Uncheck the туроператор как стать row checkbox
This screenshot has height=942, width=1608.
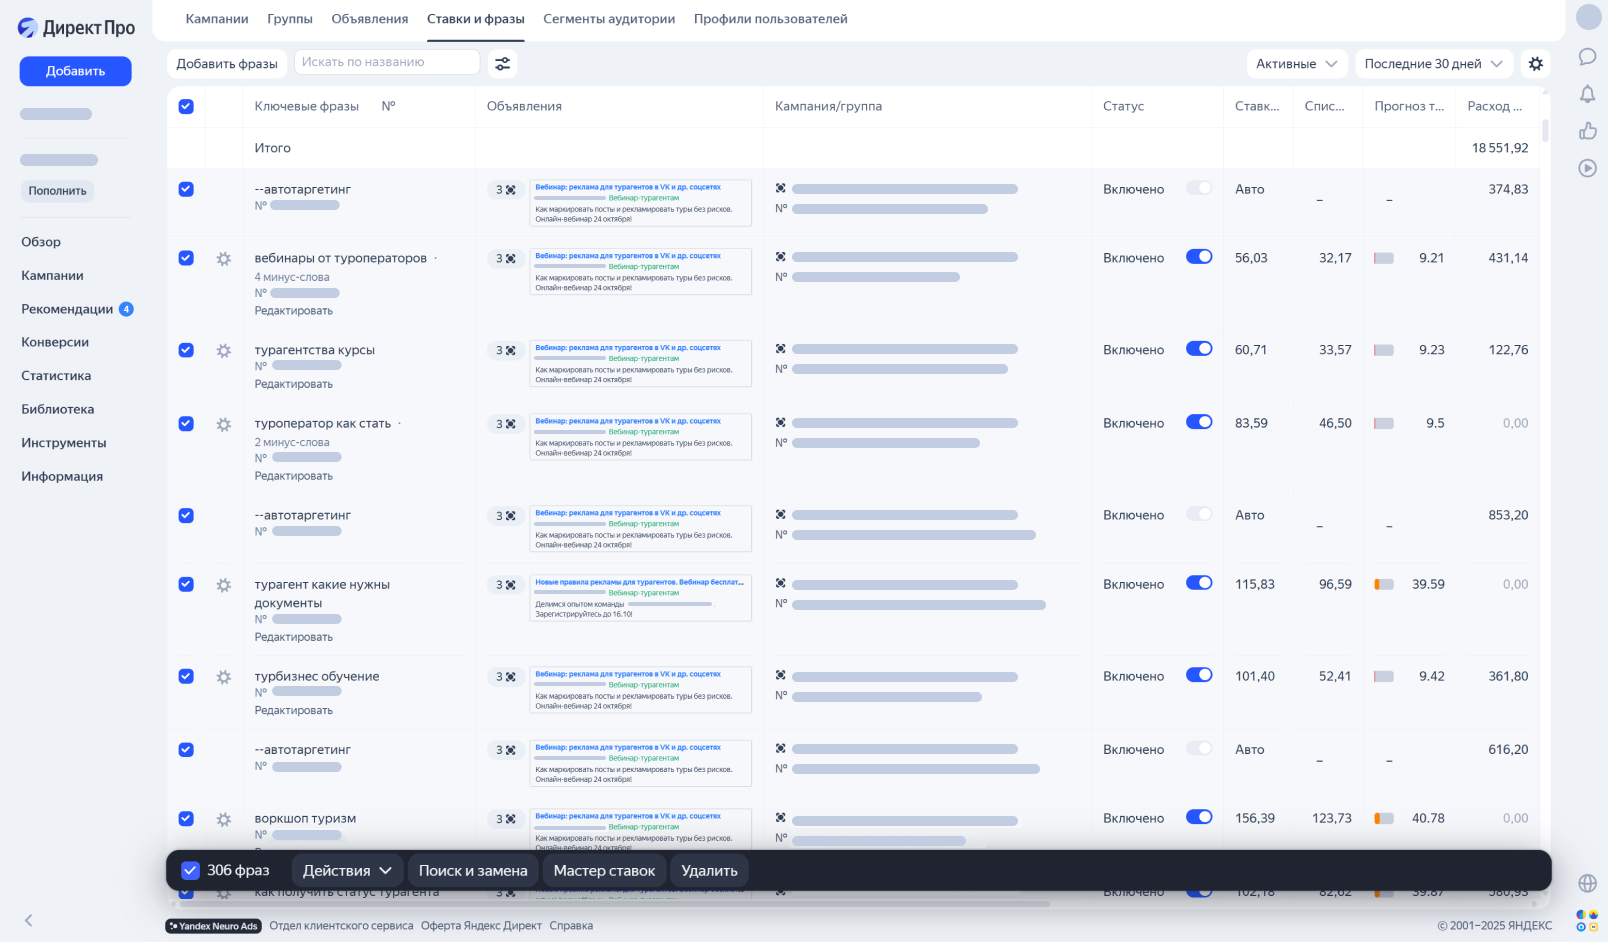click(x=186, y=423)
